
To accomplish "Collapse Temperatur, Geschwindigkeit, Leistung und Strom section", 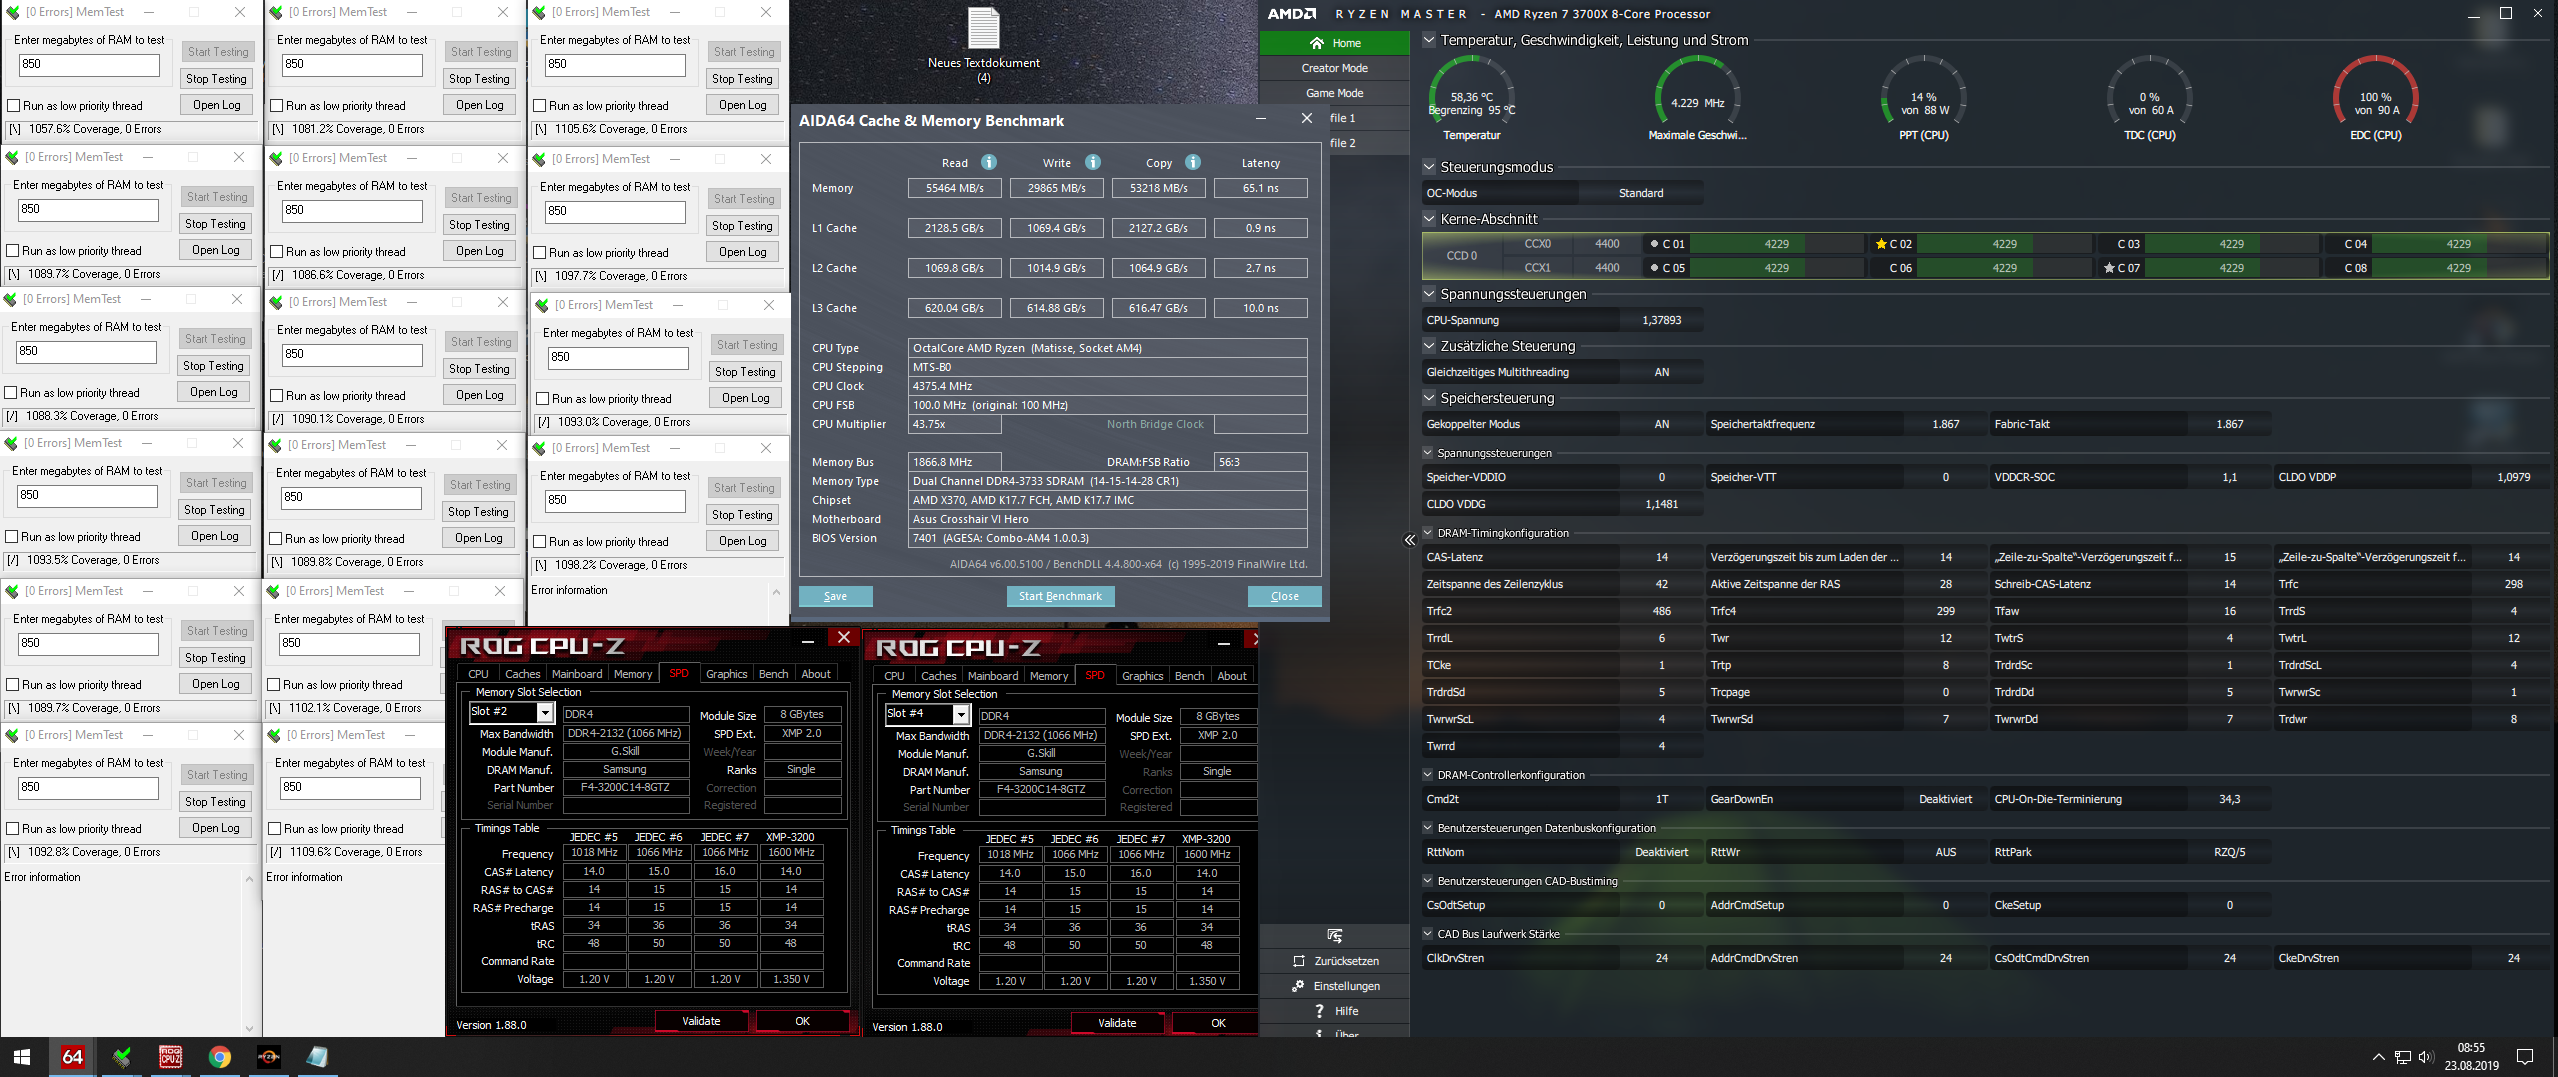I will tap(1429, 40).
